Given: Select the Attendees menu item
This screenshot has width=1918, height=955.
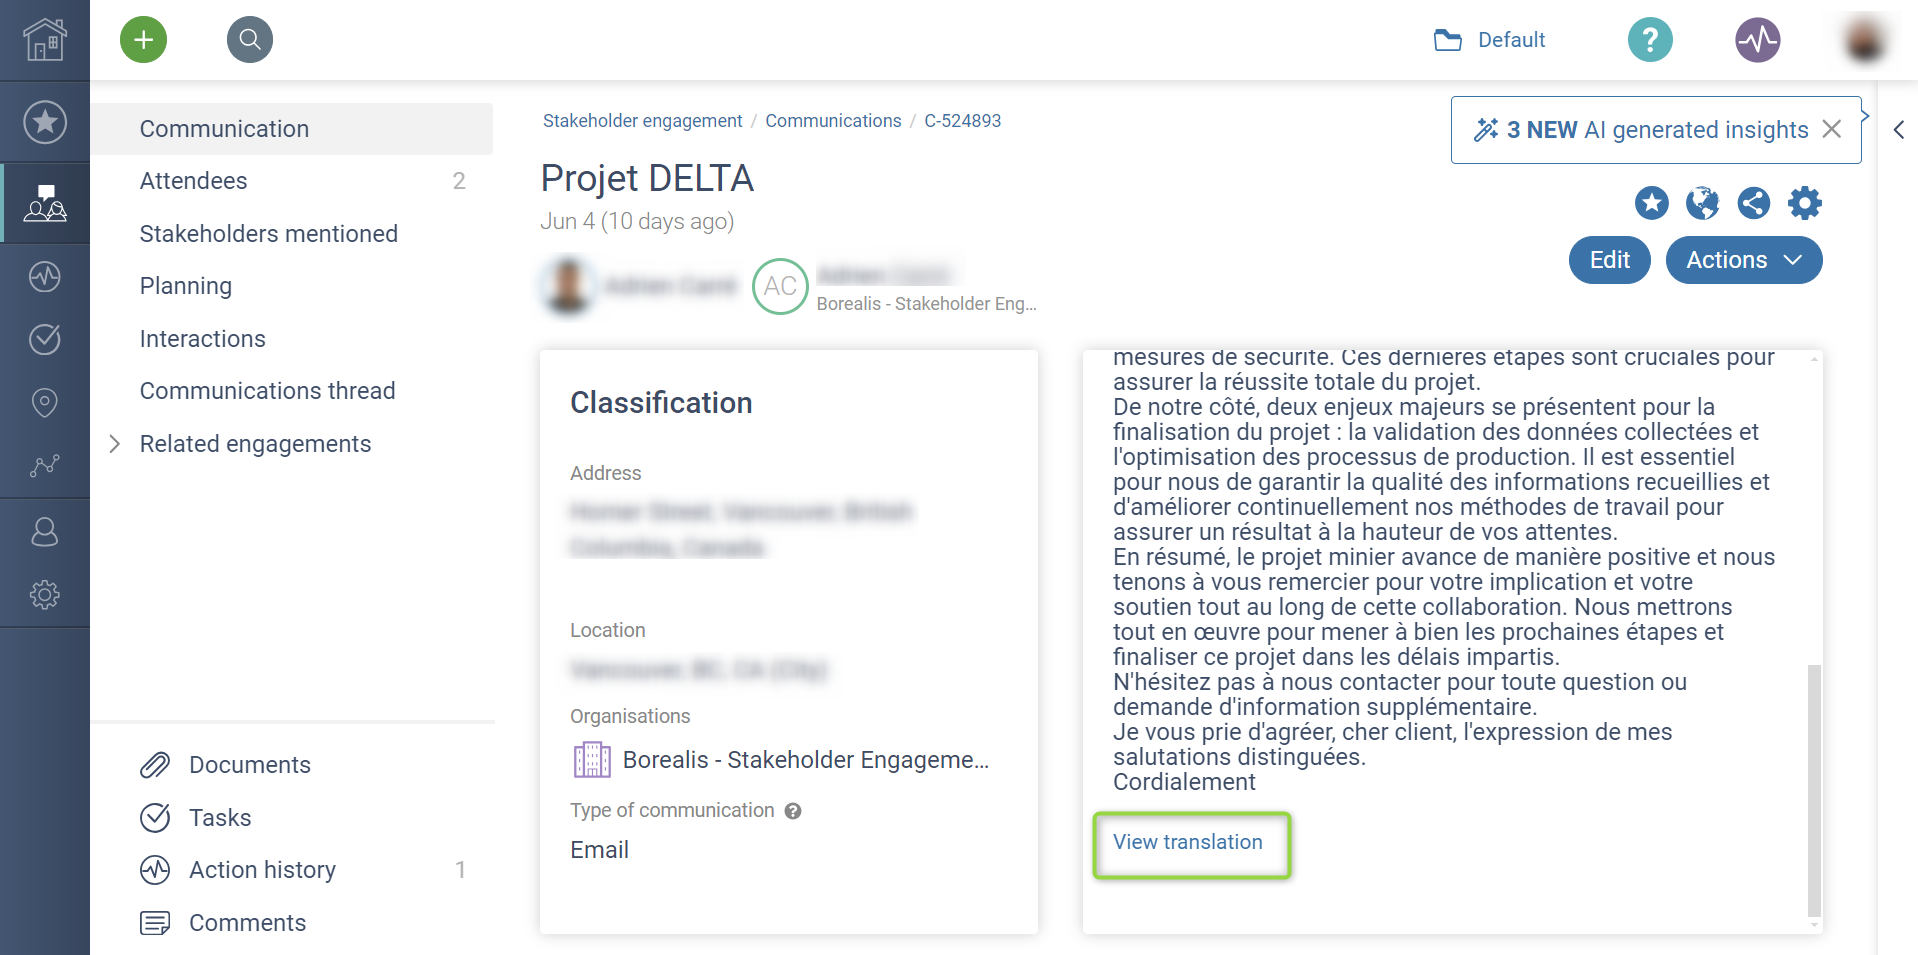Looking at the screenshot, I should tap(194, 181).
